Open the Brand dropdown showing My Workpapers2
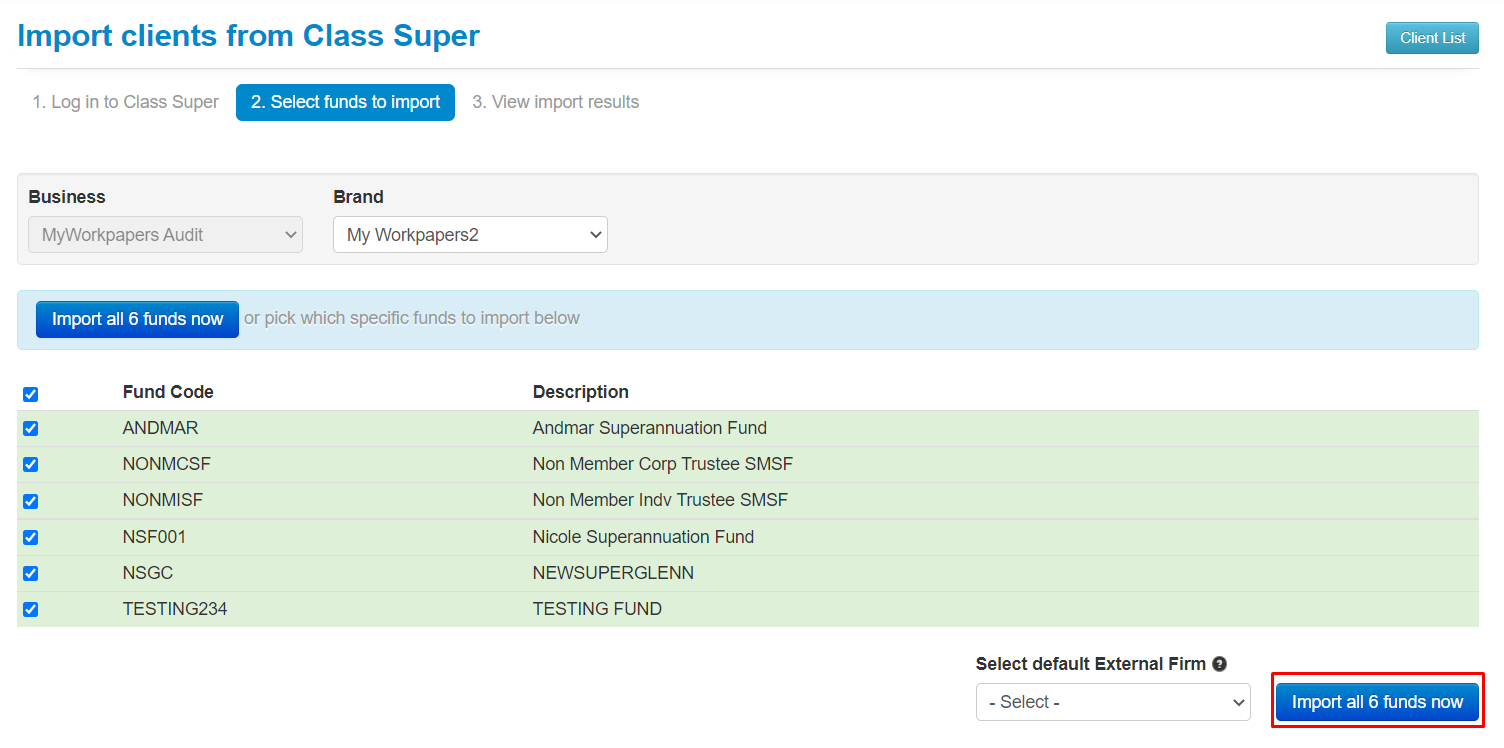This screenshot has height=748, width=1504. 470,235
